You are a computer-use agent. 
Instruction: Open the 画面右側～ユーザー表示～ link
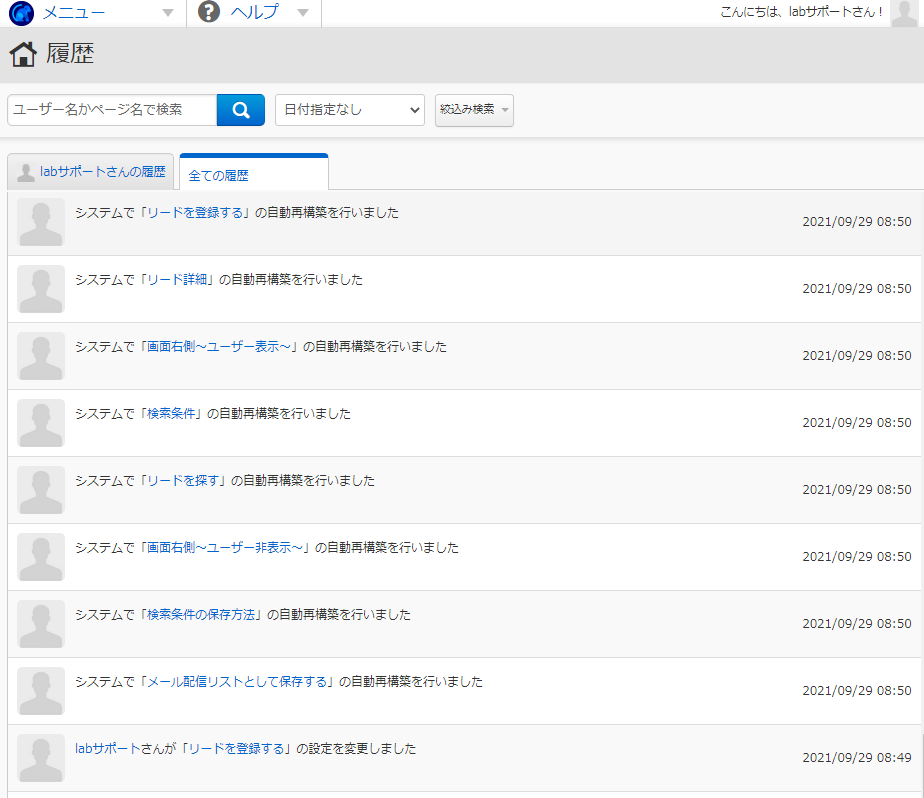(x=219, y=347)
